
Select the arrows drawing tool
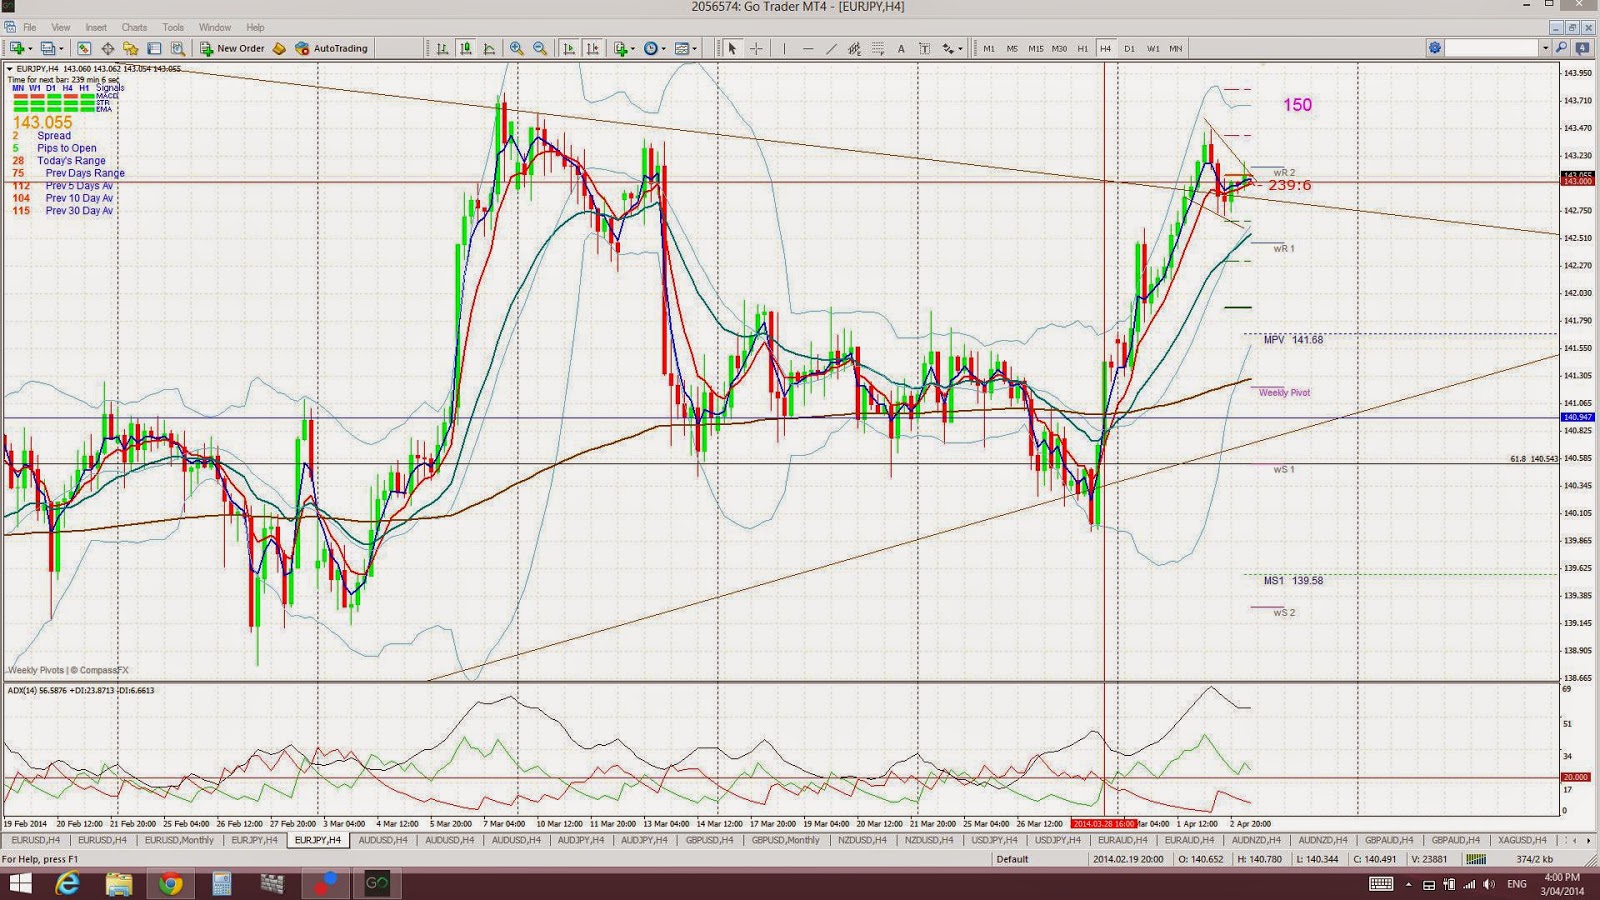947,48
